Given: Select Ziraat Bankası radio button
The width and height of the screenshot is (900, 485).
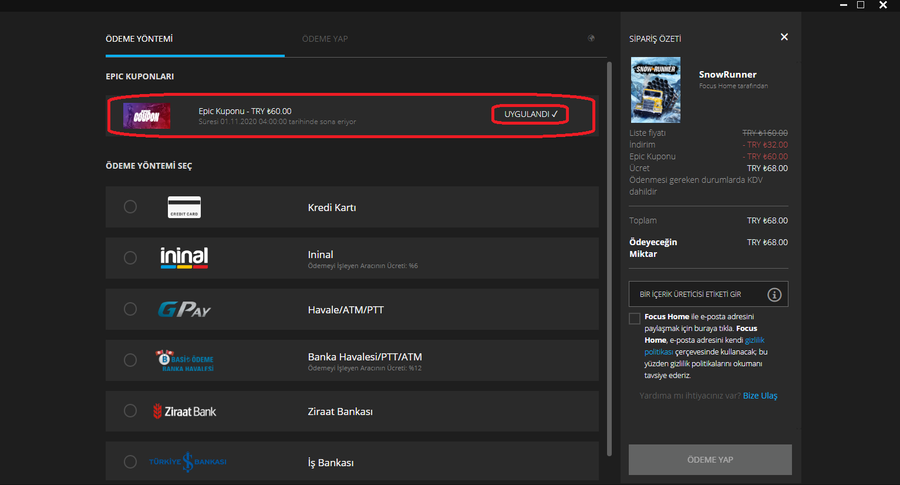Looking at the screenshot, I should click(x=130, y=411).
